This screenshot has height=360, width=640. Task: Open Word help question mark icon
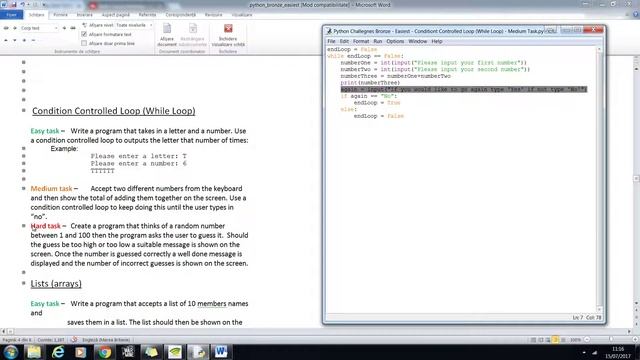[636, 14]
